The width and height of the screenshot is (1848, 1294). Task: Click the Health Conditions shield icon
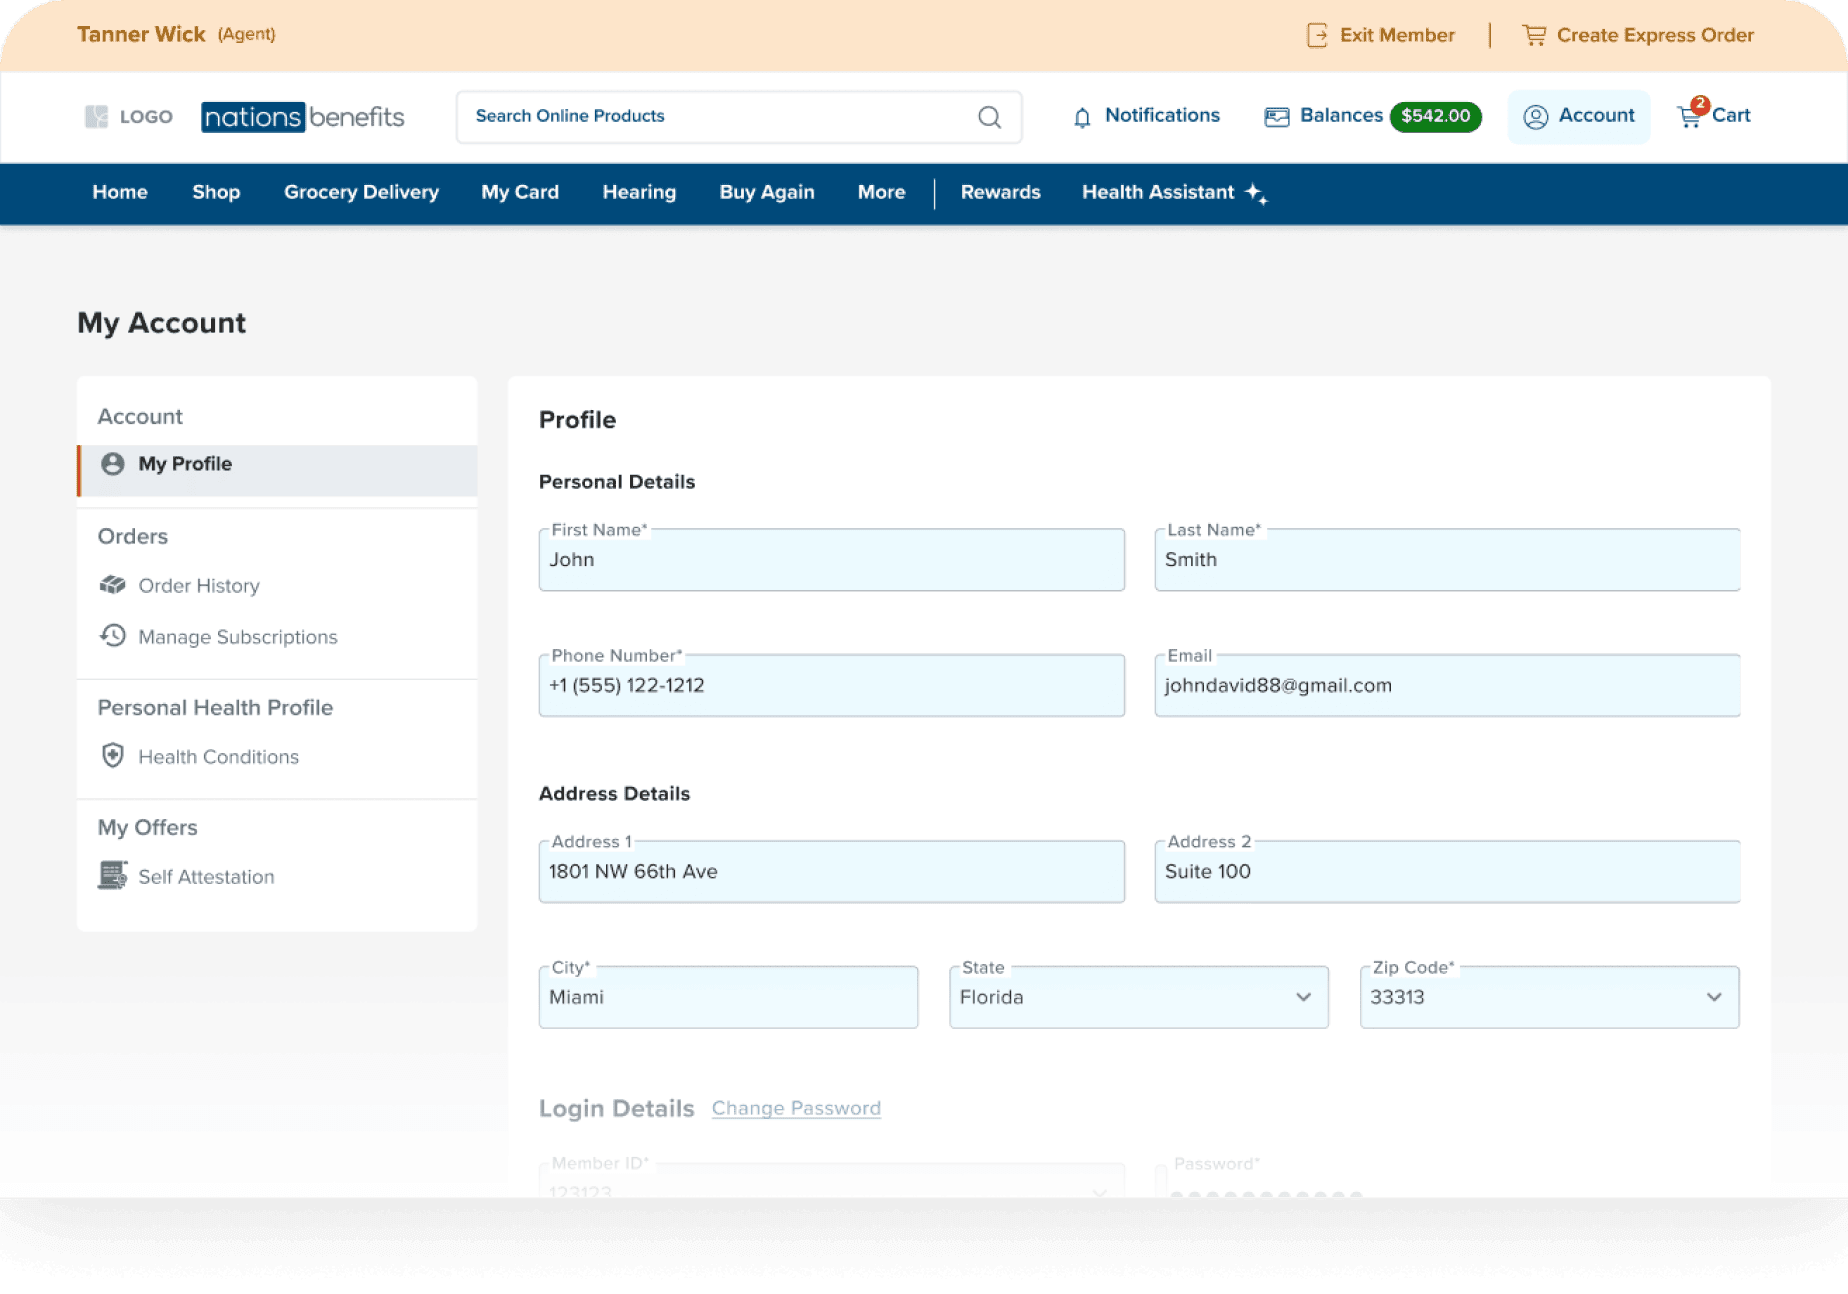113,756
